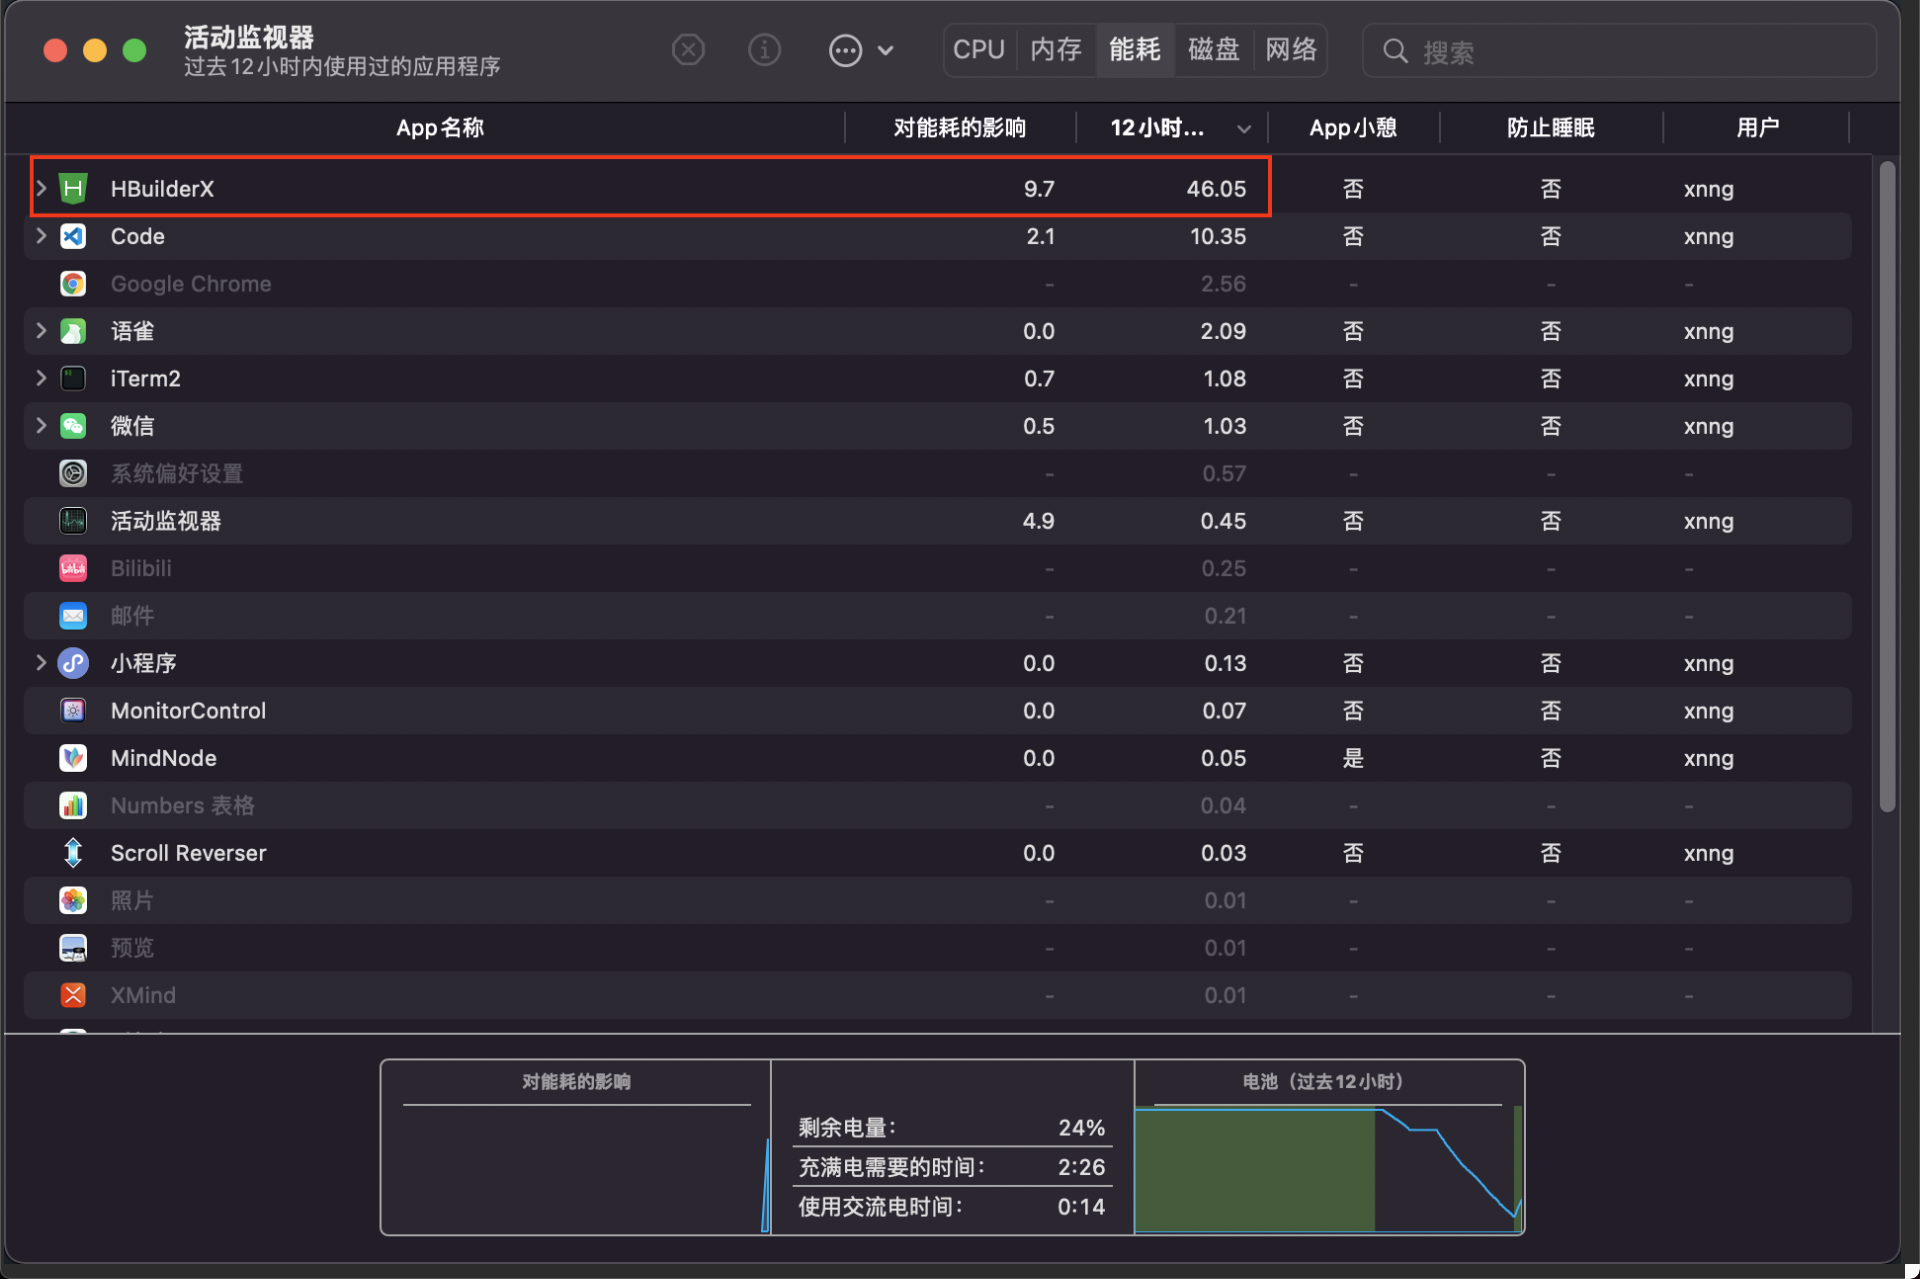Open the ellipsis actions menu
This screenshot has width=1920, height=1279.
[846, 50]
